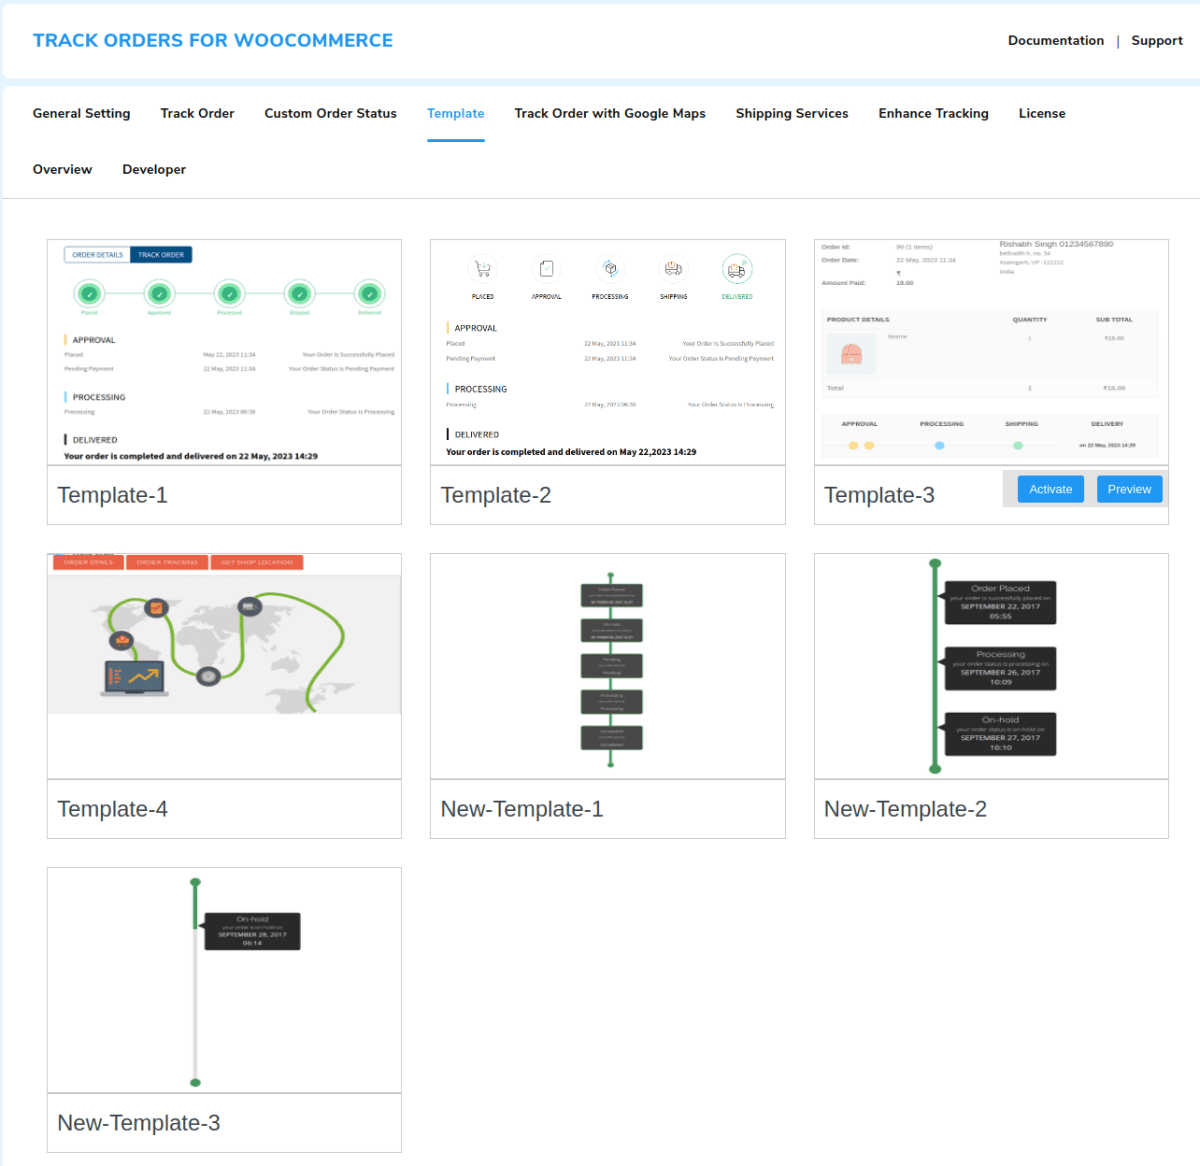Switch to the General Setting tab
This screenshot has width=1200, height=1166.
(81, 113)
